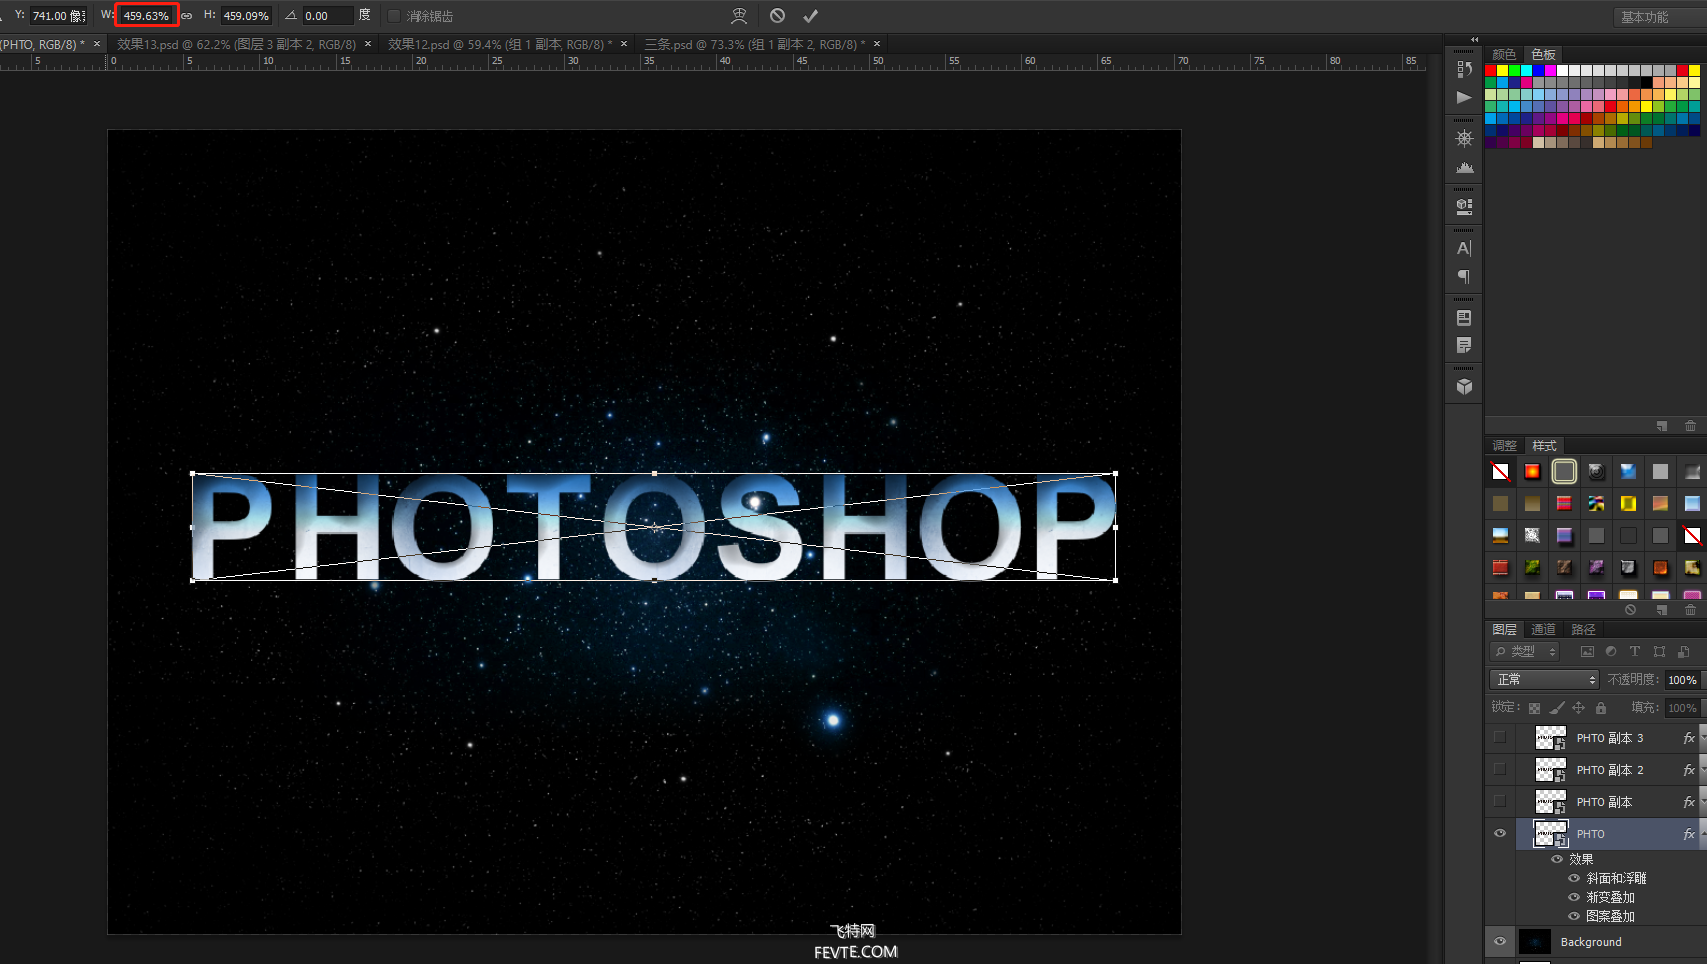
Task: Cancel the transform with the circle-slash icon
Action: click(x=777, y=16)
